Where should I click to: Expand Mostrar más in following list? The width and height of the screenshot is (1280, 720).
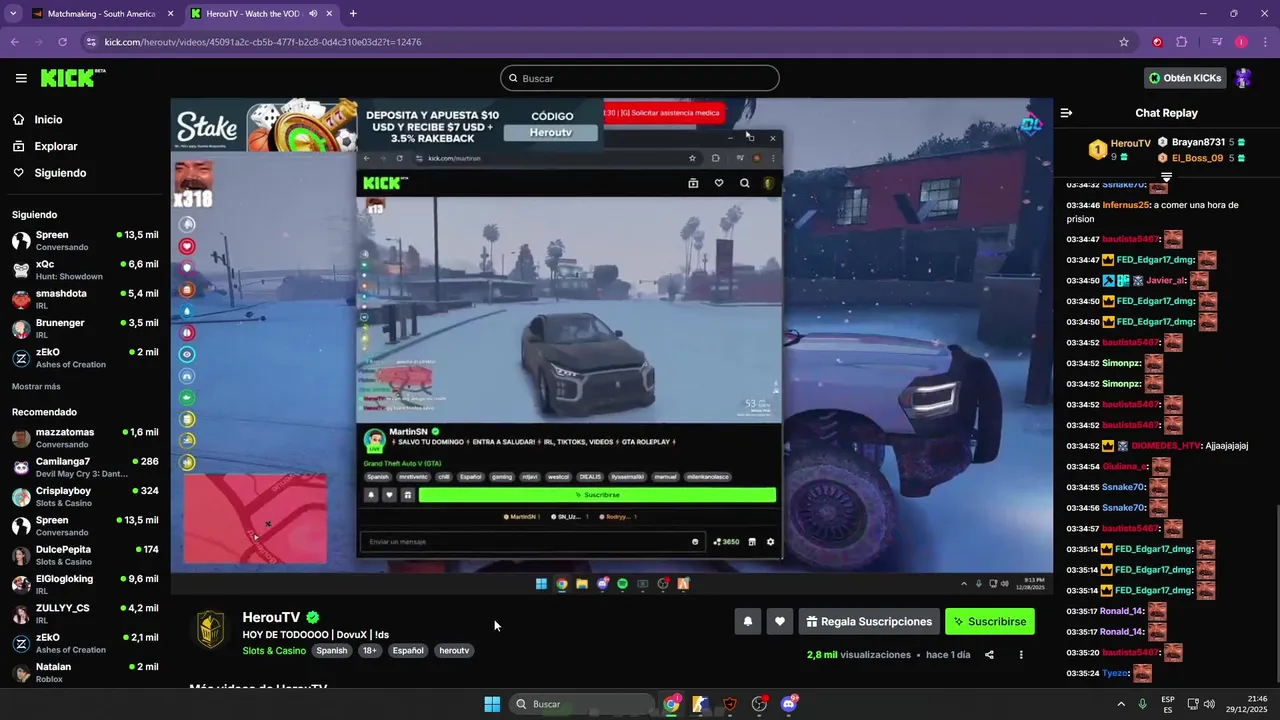tap(36, 386)
